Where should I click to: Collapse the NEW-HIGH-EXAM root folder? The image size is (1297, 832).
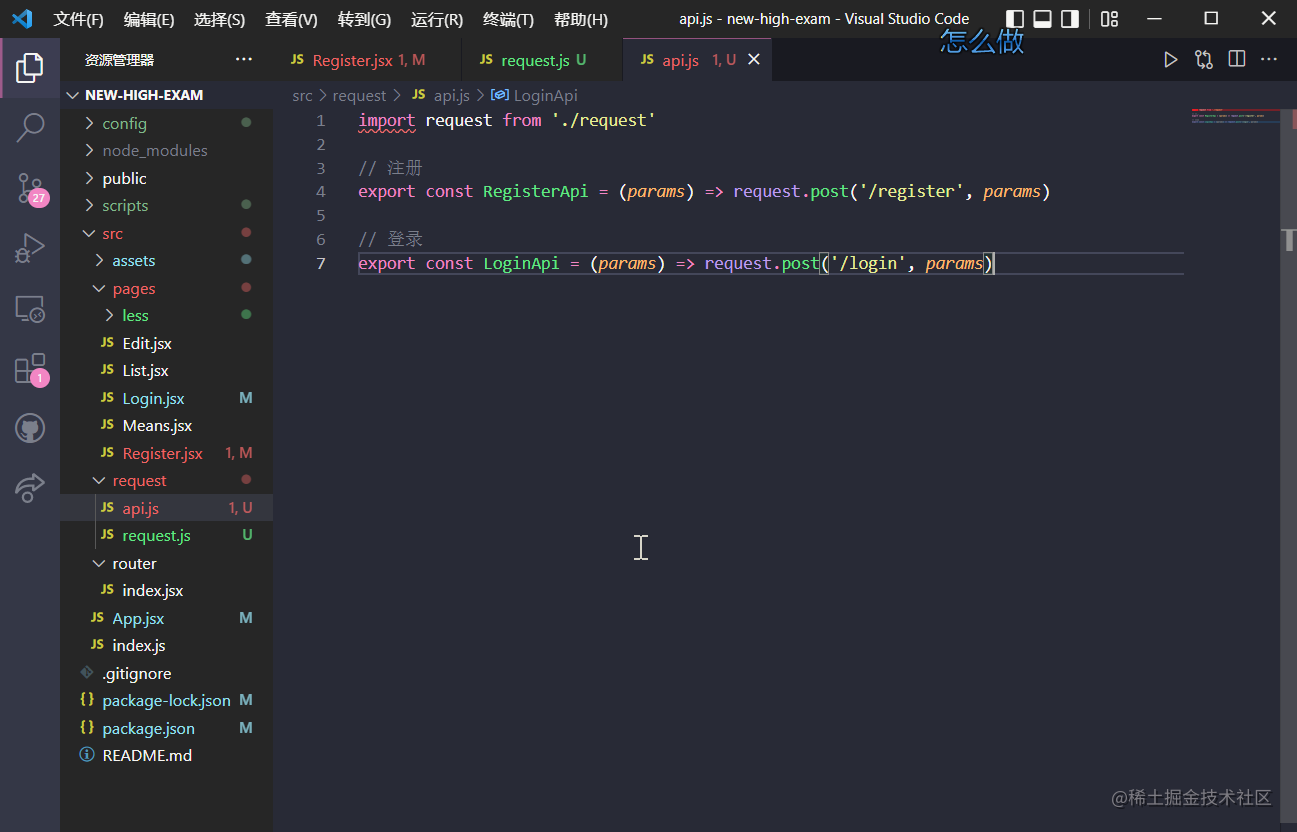click(144, 95)
